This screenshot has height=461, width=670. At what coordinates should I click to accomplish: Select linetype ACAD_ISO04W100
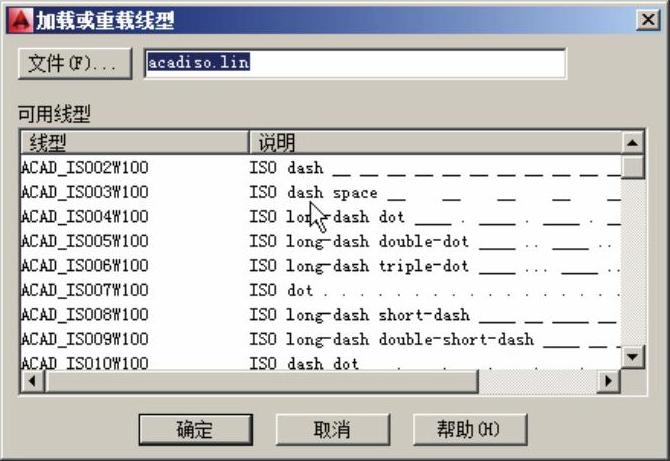tap(85, 216)
